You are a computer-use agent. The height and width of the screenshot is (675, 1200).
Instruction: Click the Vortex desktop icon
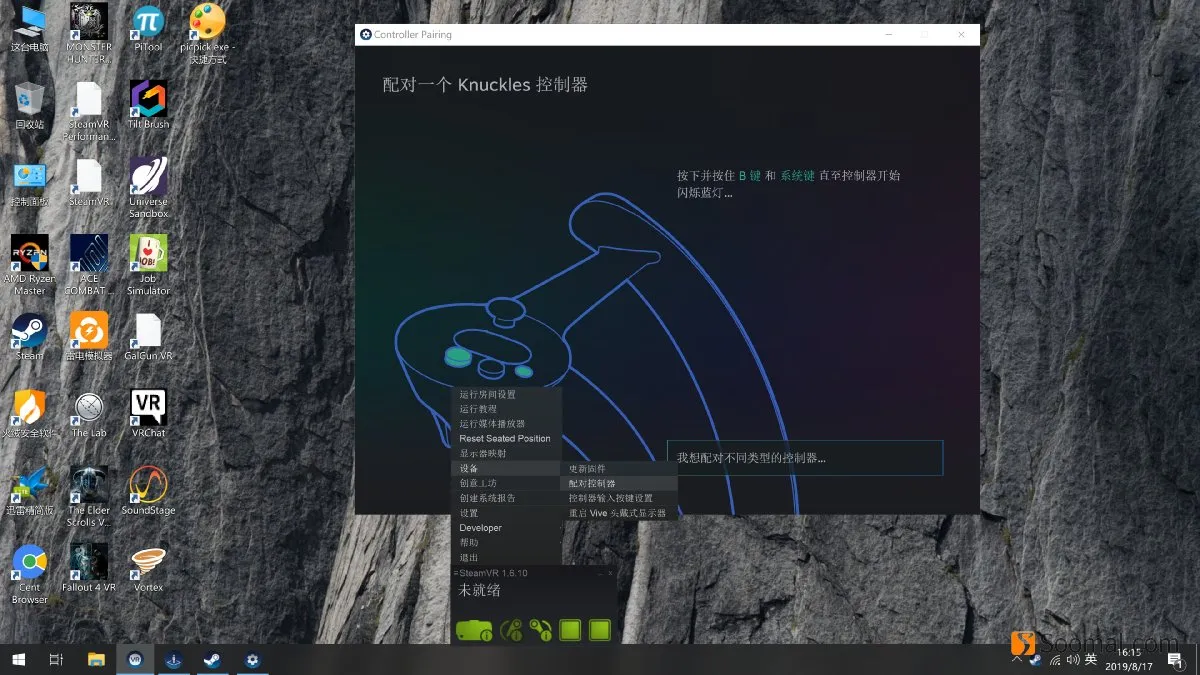(148, 568)
